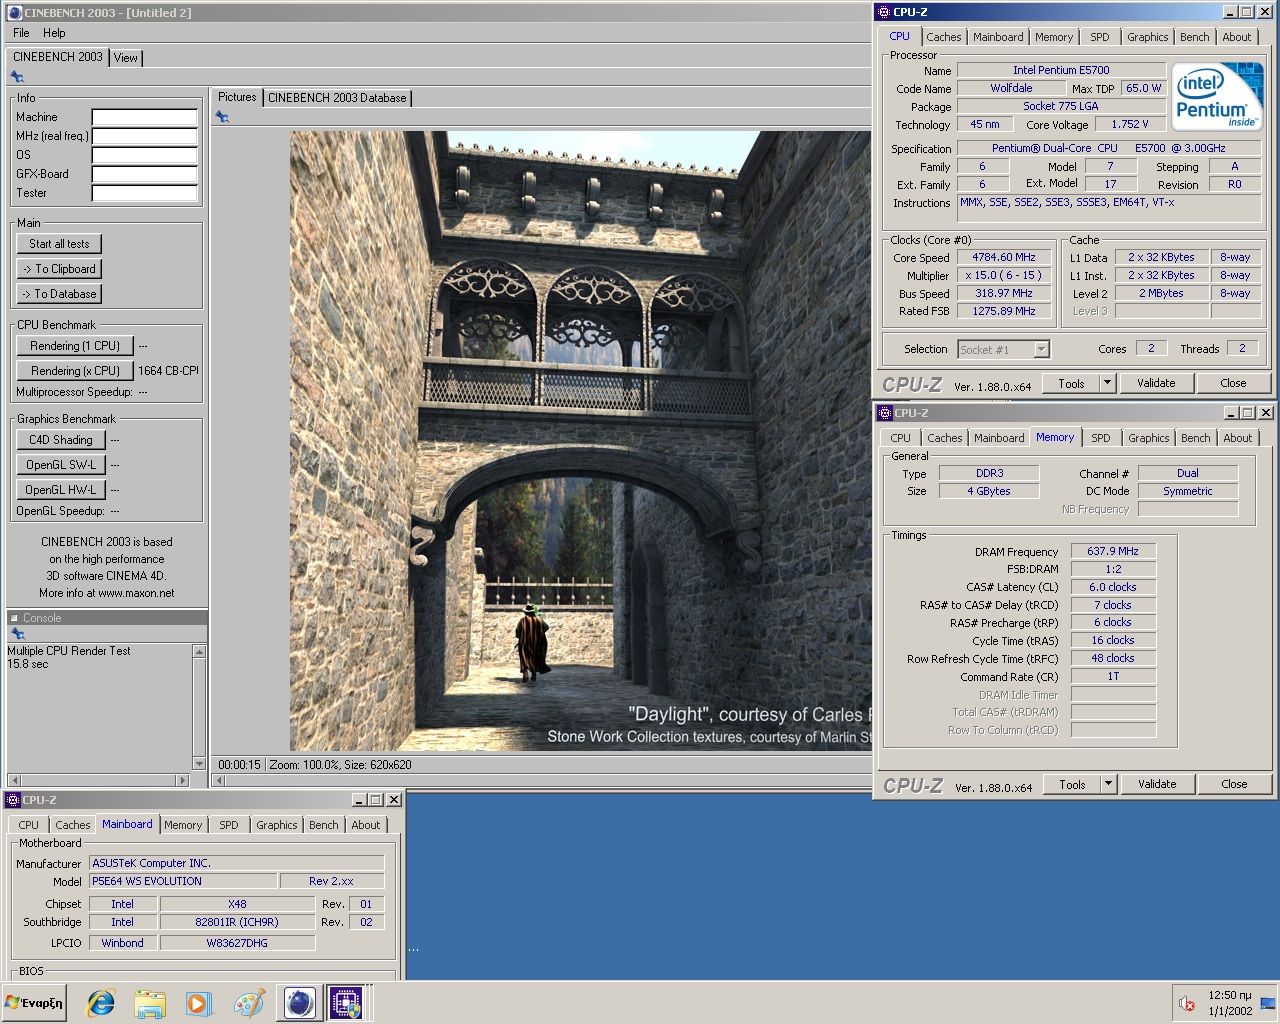Click Validate in CPU-Z CPU window
This screenshot has width=1280, height=1024.
[1156, 383]
